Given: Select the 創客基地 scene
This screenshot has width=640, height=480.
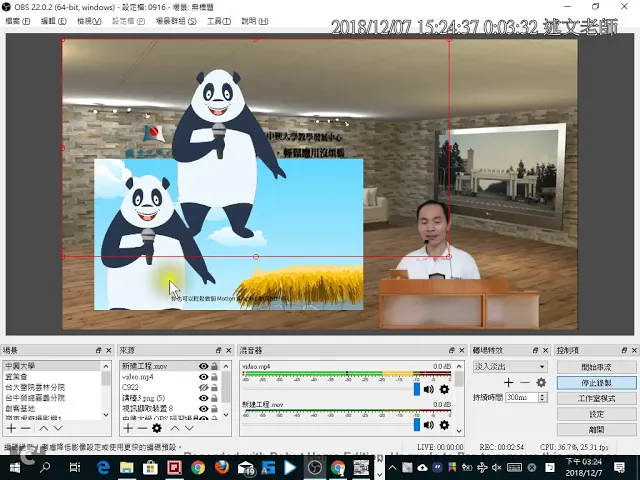Looking at the screenshot, I should pyautogui.click(x=52, y=409).
